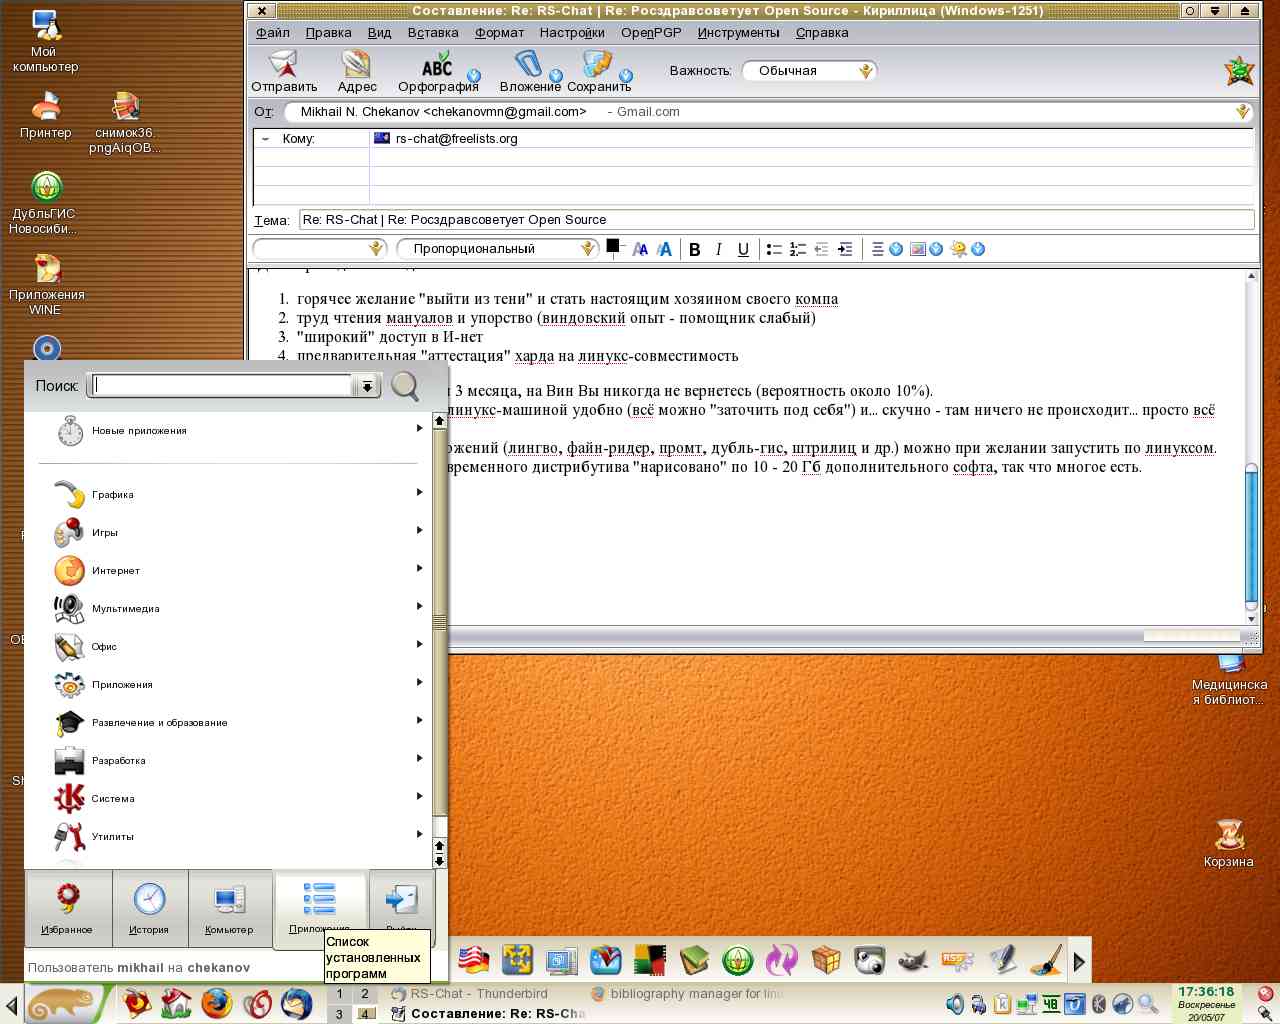
Task: Insert a bulleted list
Action: [x=773, y=249]
